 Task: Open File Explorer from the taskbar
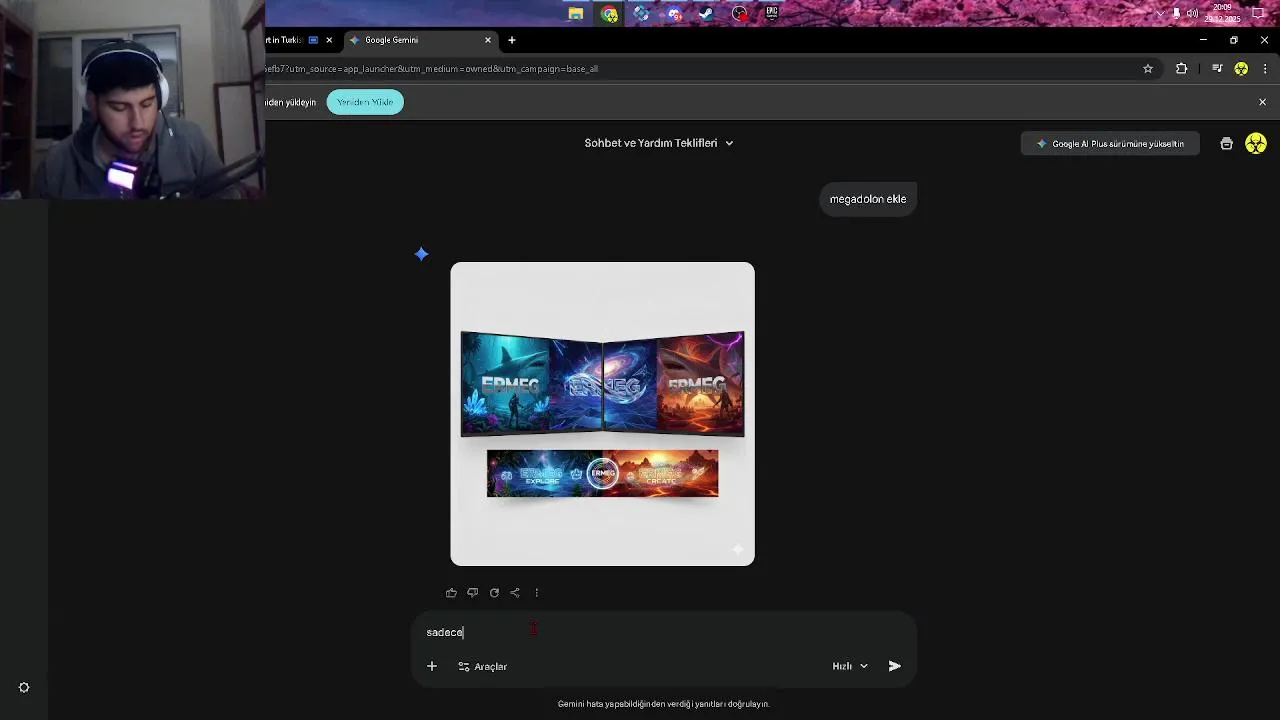pos(576,14)
